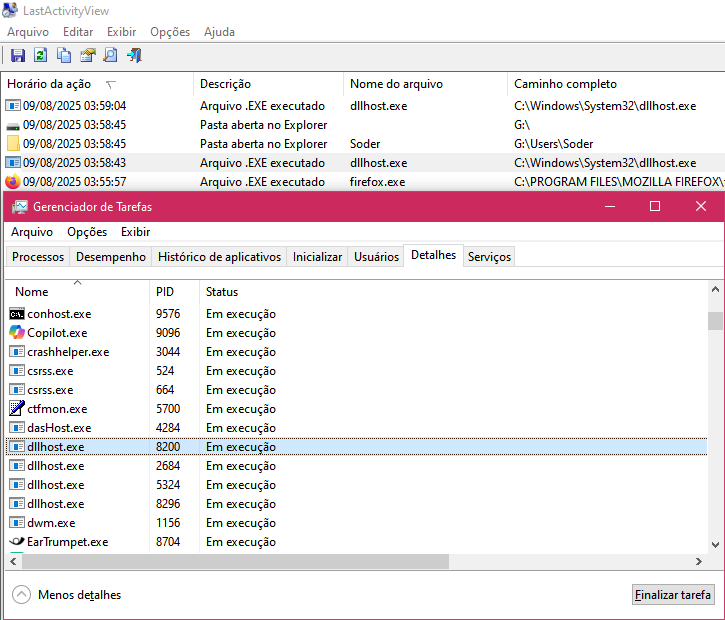
Task: Switch to the Serviços tab
Action: tap(489, 257)
